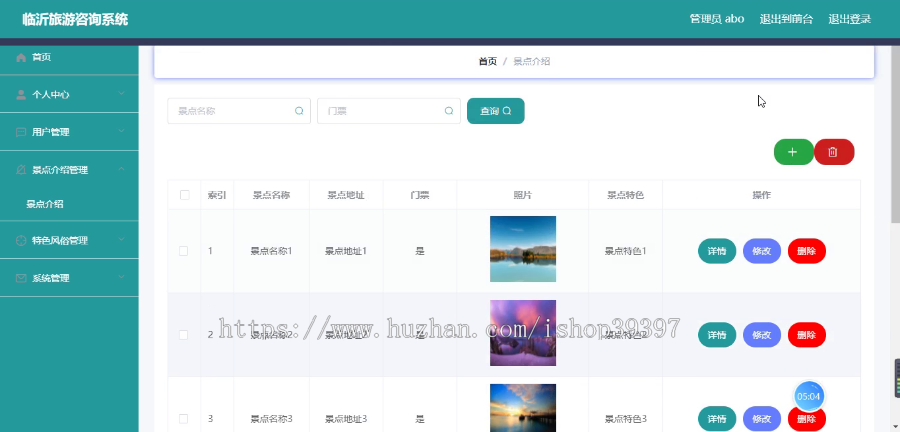Click the 景点介绍 breadcrumb text

pyautogui.click(x=532, y=61)
